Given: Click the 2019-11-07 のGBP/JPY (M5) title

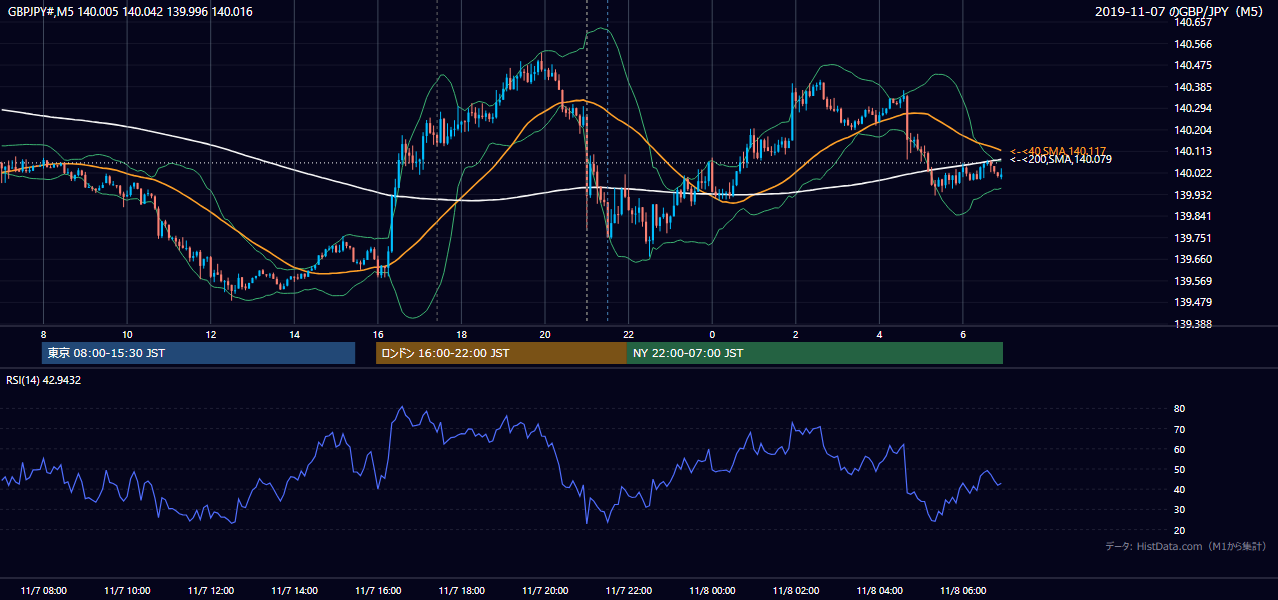Looking at the screenshot, I should [x=1181, y=11].
